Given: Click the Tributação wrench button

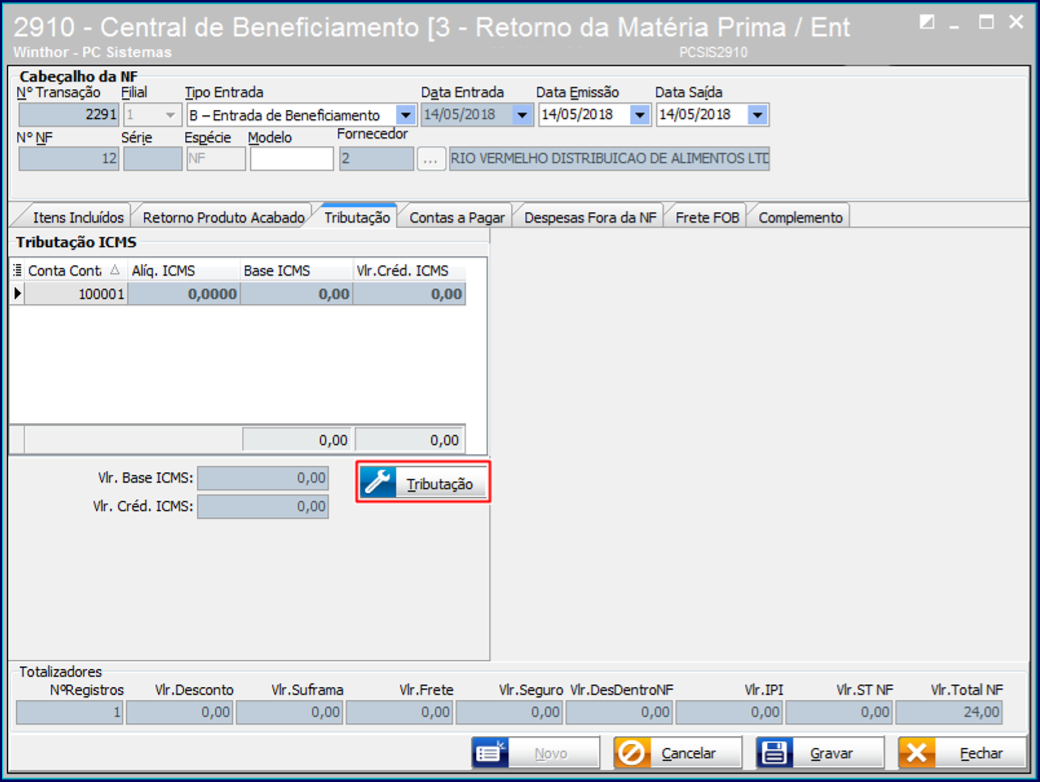Looking at the screenshot, I should pos(423,482).
